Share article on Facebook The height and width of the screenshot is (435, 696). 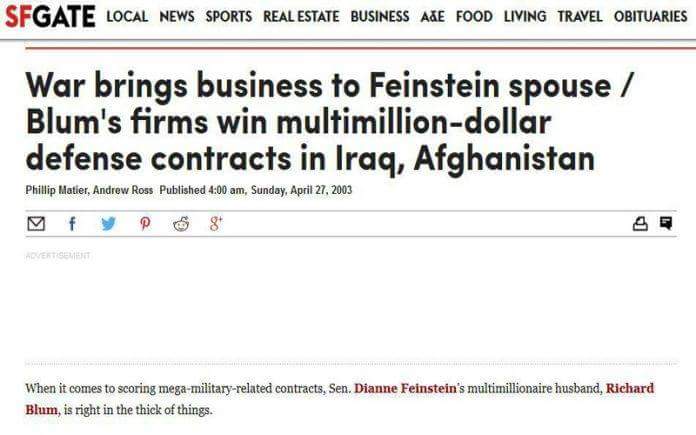(71, 224)
